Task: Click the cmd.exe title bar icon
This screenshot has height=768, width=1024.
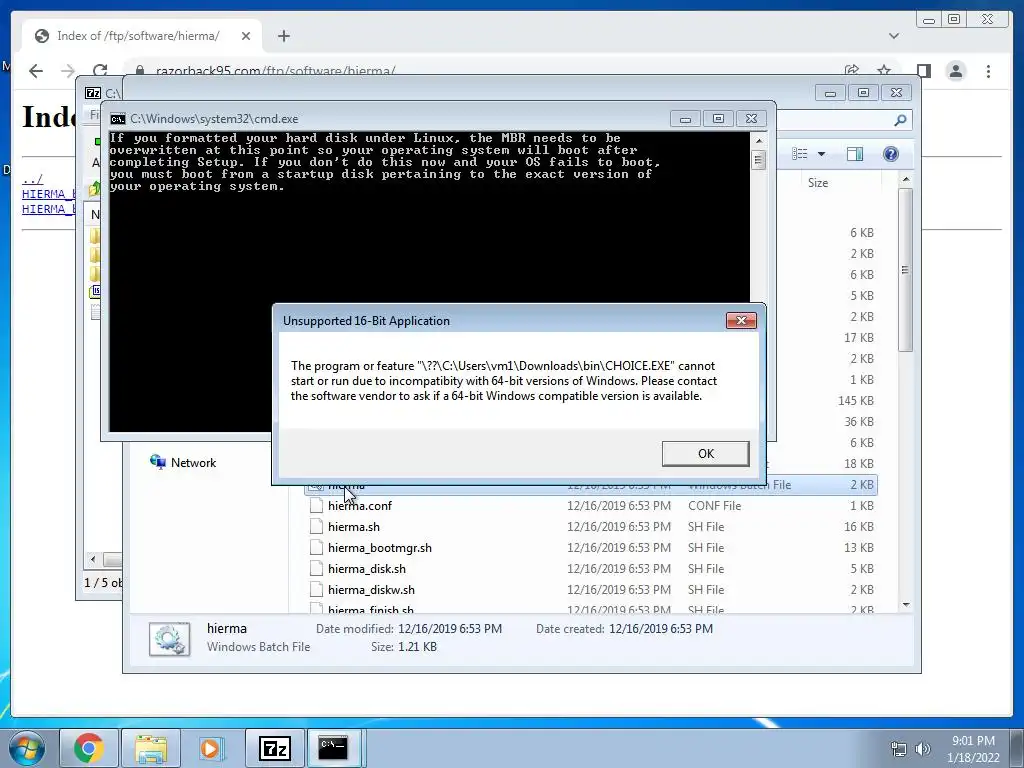Action: tap(118, 119)
